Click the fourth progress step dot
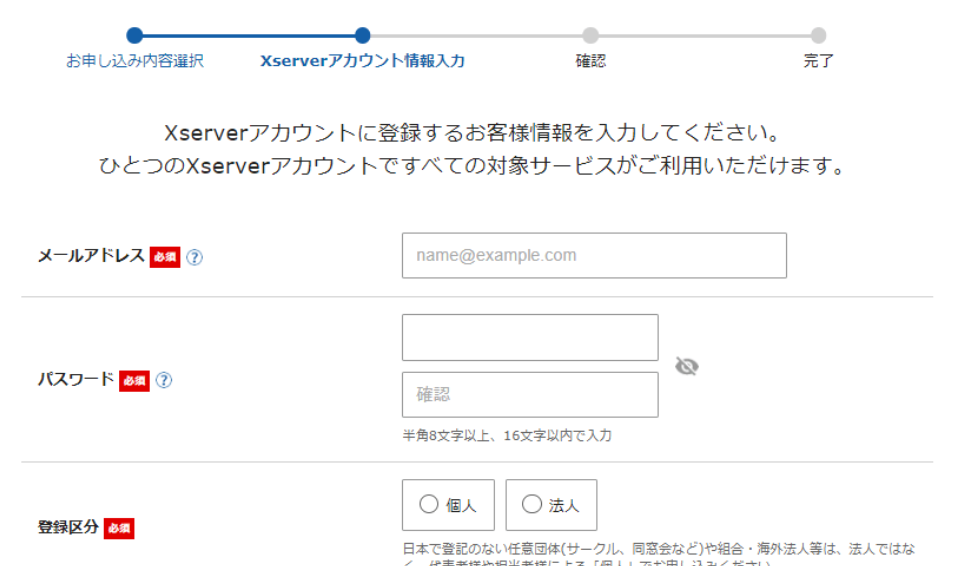The height and width of the screenshot is (566, 966). 818,36
